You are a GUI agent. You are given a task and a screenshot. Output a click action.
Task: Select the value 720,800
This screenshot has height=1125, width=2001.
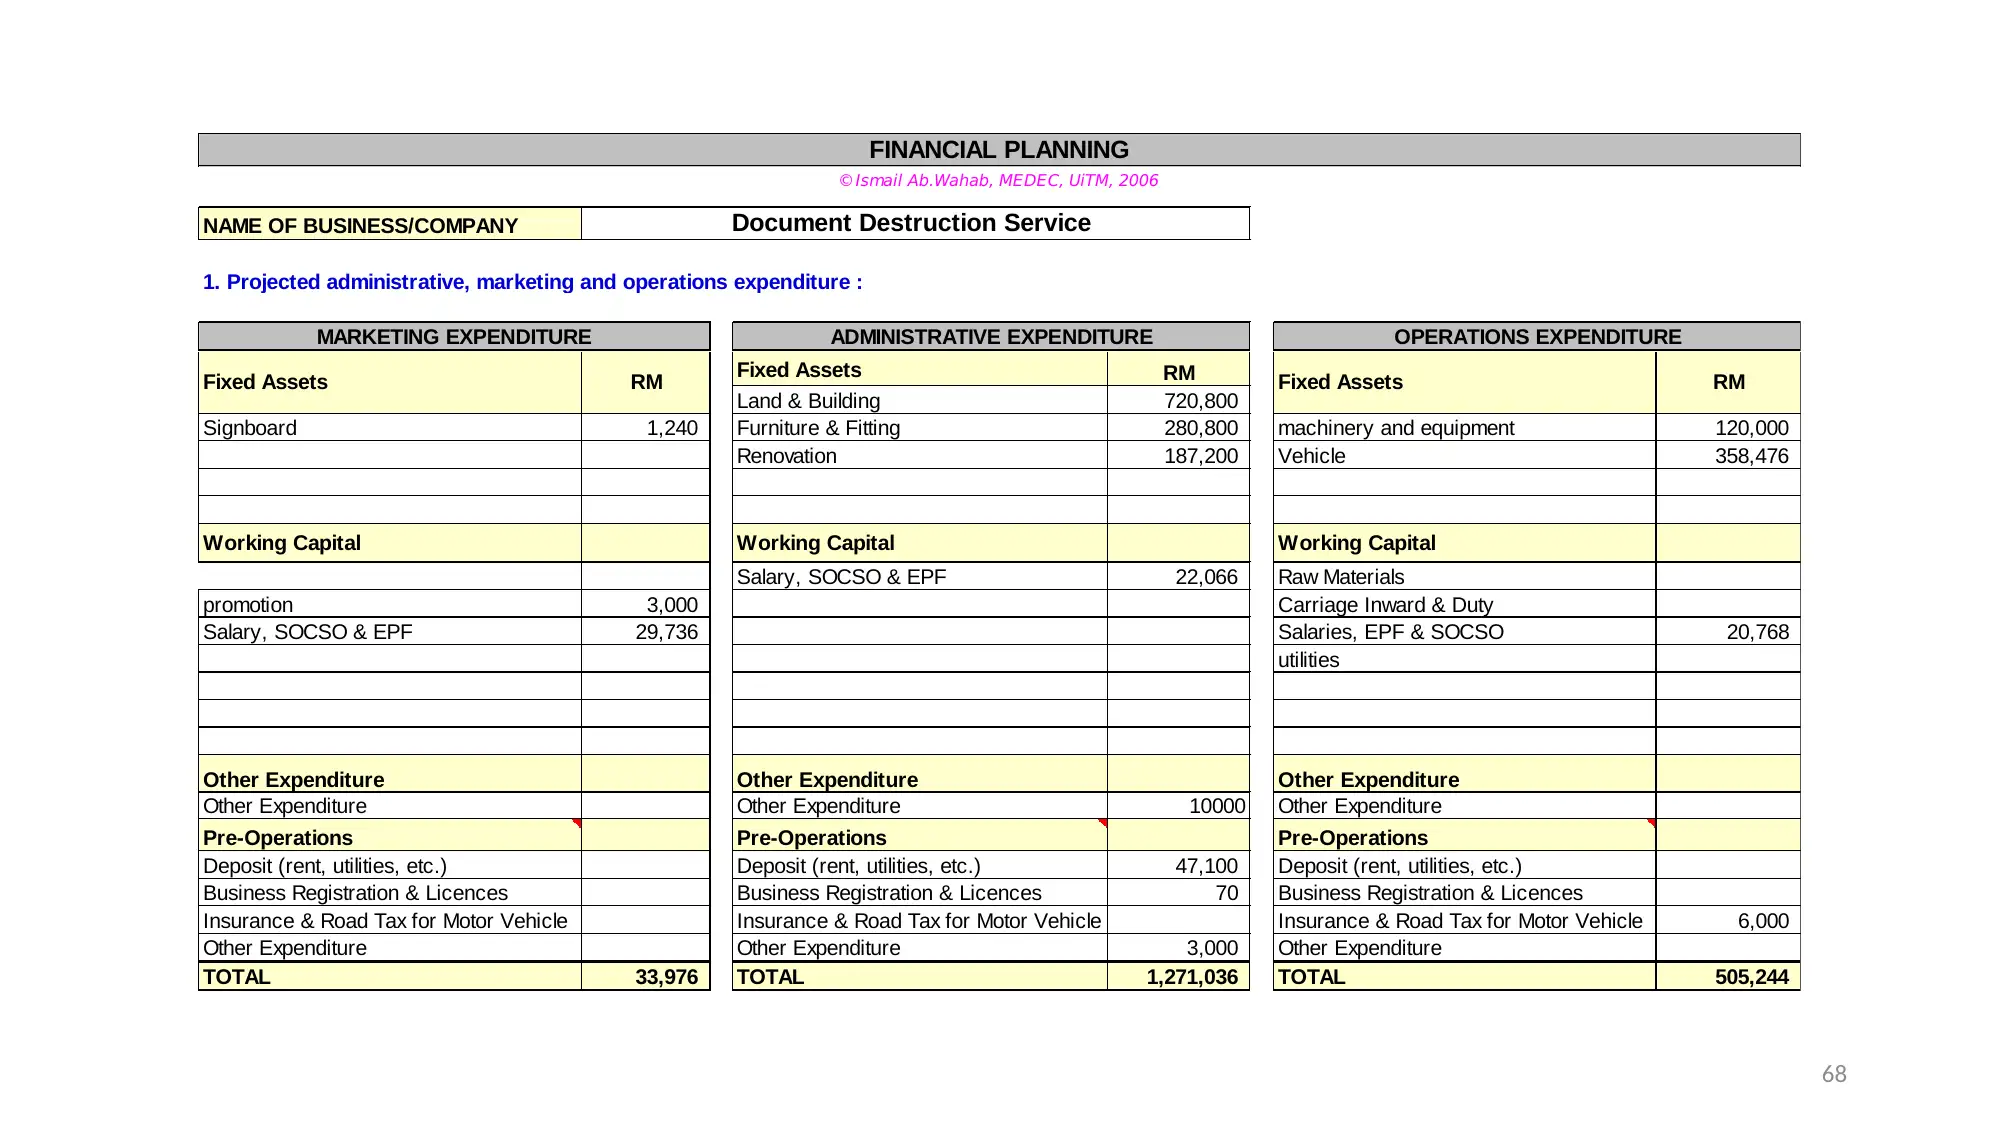[1200, 401]
